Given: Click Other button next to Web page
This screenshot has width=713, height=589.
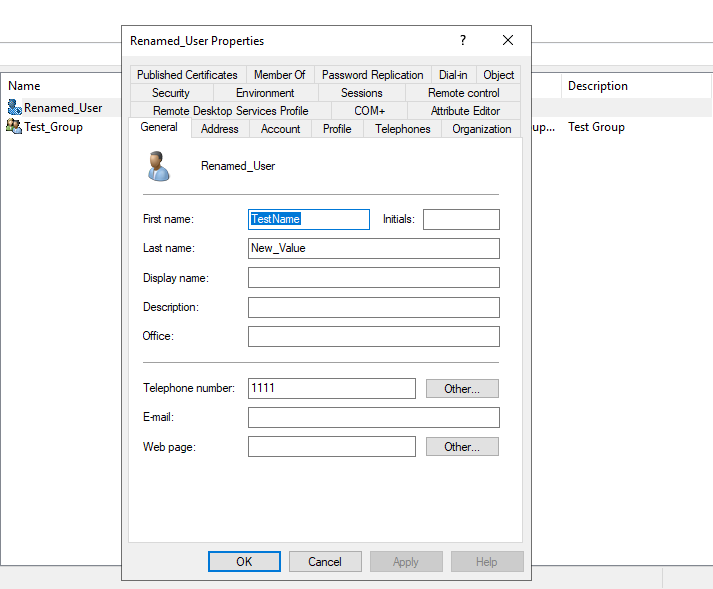Looking at the screenshot, I should [x=462, y=447].
